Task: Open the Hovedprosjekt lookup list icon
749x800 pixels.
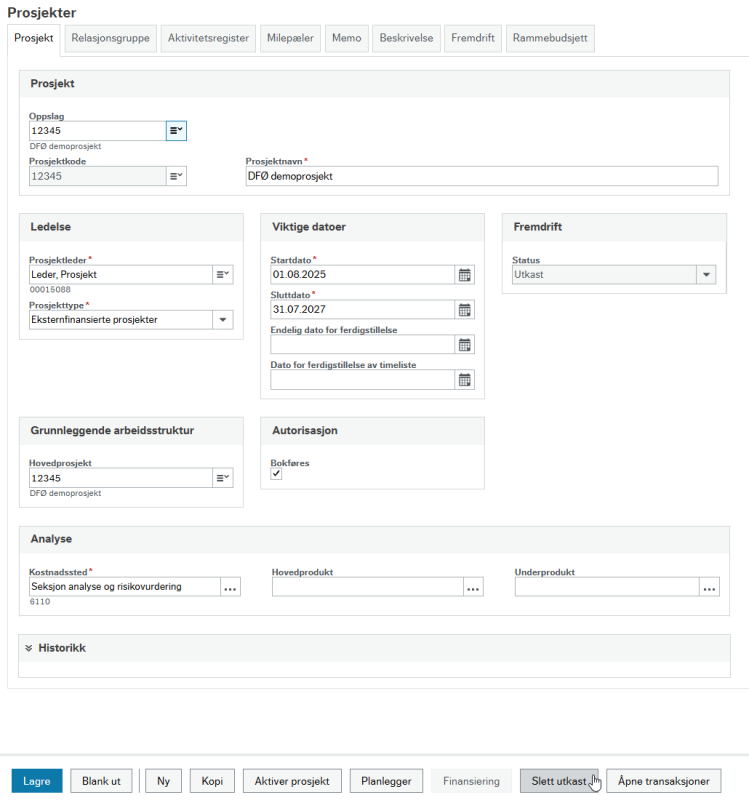Action: coord(223,478)
